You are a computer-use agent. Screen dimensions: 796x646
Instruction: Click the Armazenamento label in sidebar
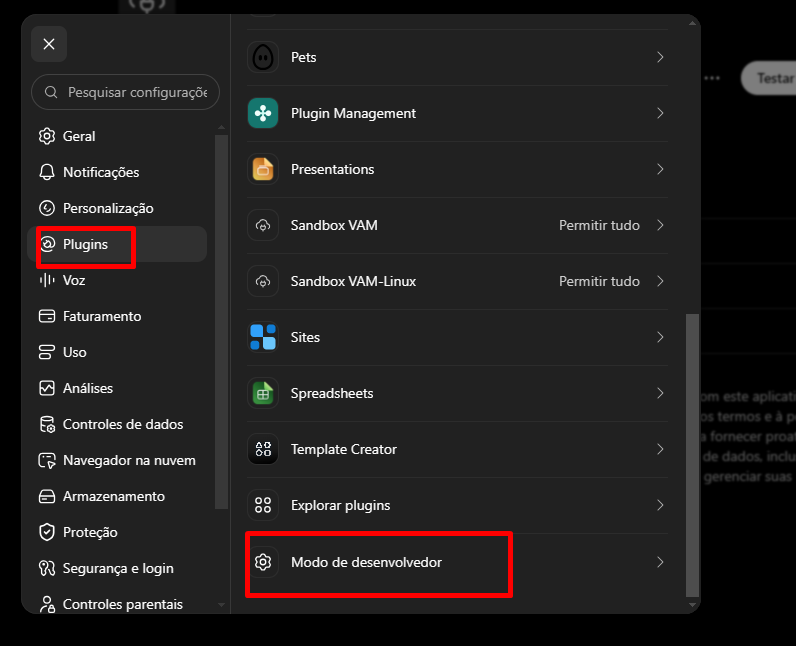coord(114,496)
